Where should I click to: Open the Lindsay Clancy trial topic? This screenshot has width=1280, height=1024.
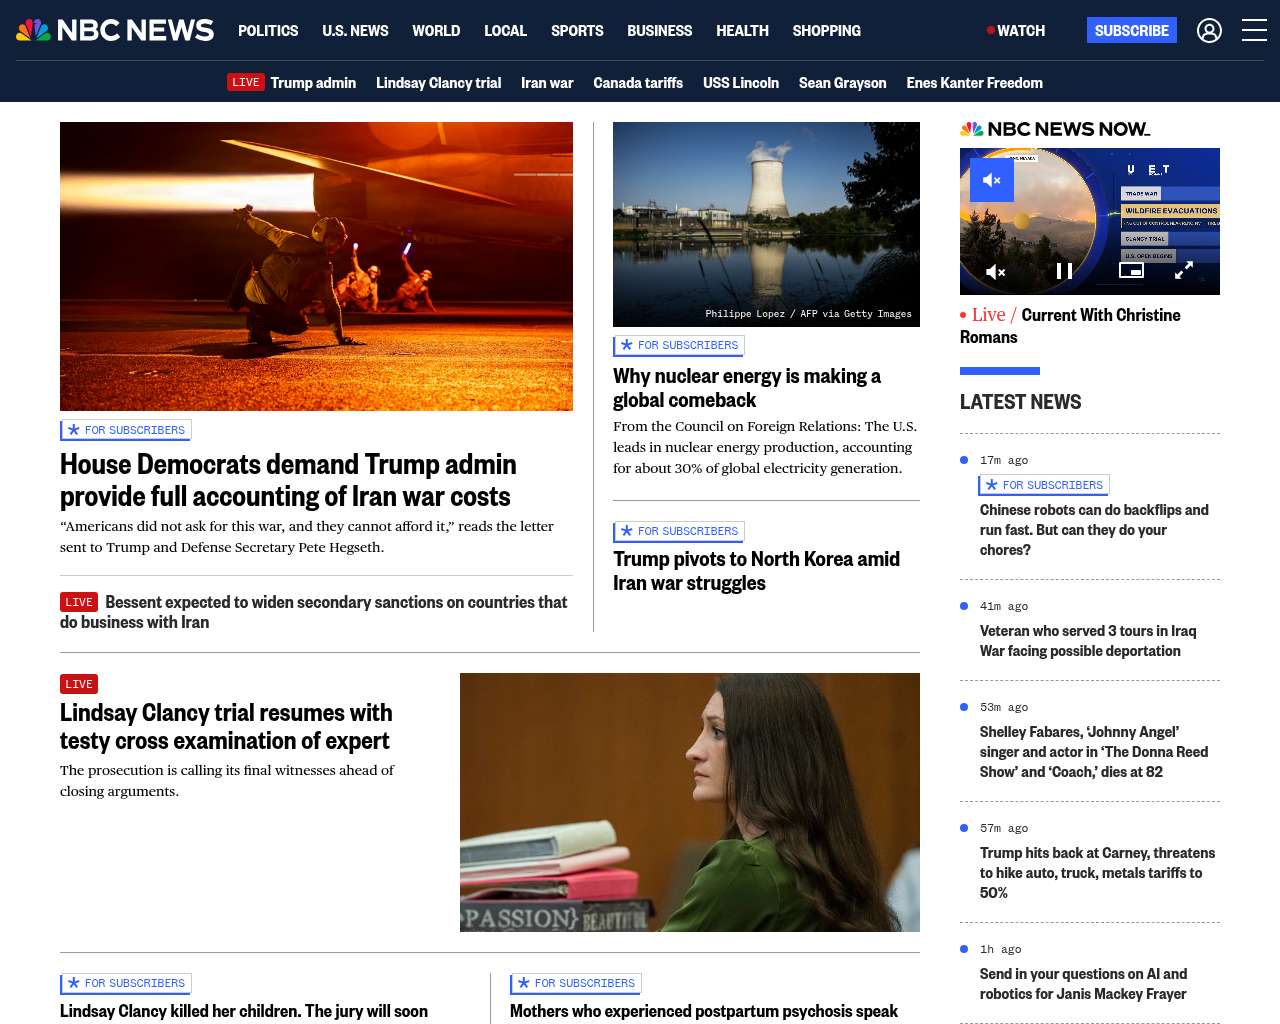coord(438,83)
